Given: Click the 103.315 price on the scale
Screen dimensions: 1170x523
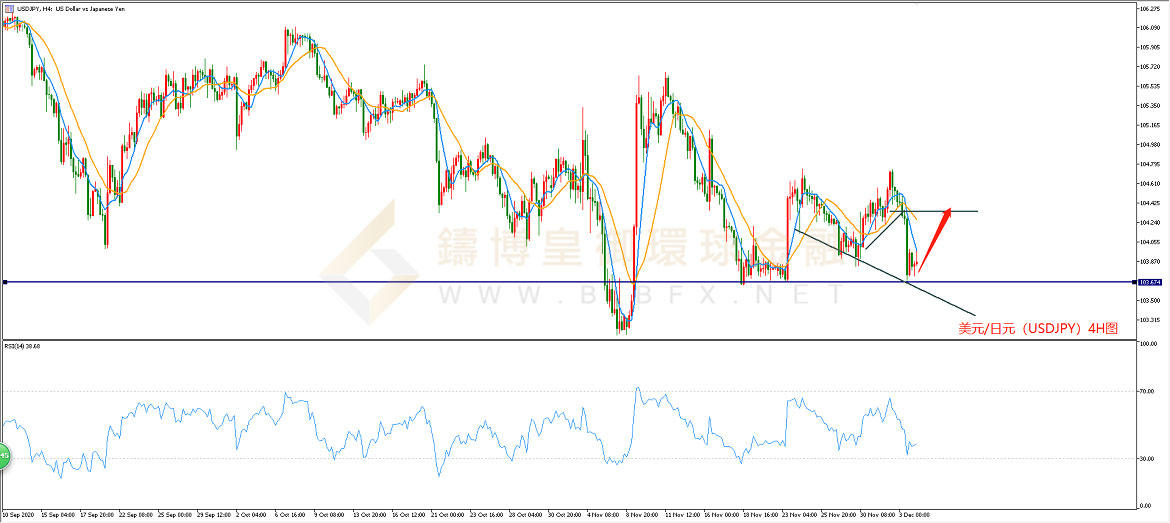Looking at the screenshot, I should [1150, 320].
